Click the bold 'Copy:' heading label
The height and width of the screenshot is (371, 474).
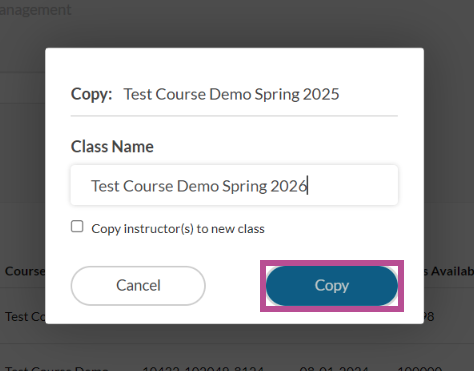click(91, 94)
